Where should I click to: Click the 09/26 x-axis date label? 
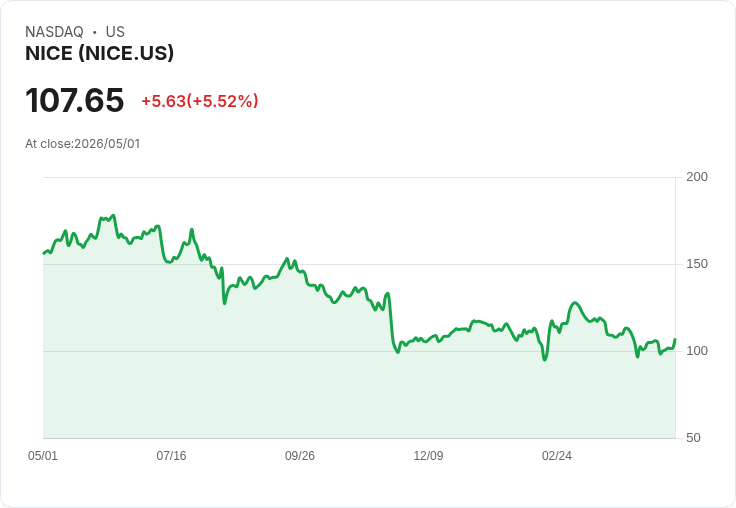pos(300,455)
